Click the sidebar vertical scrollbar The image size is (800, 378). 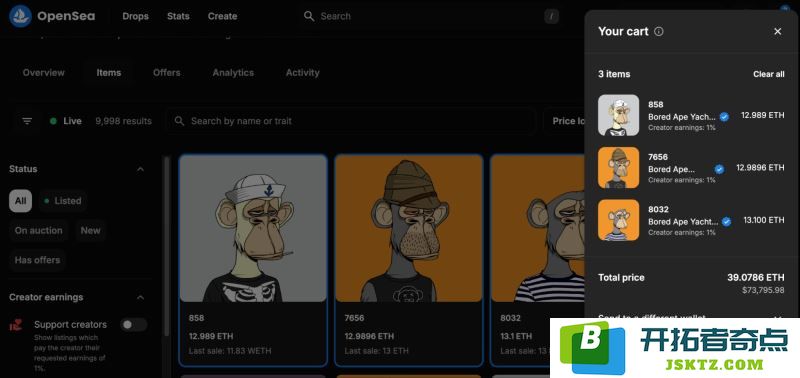(x=166, y=245)
